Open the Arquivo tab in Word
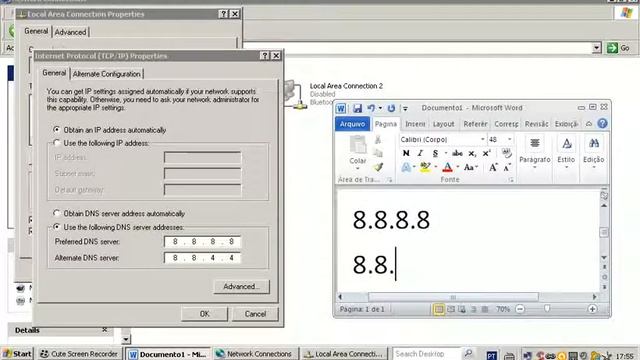Viewport: 640px width, 360px height. 352,124
